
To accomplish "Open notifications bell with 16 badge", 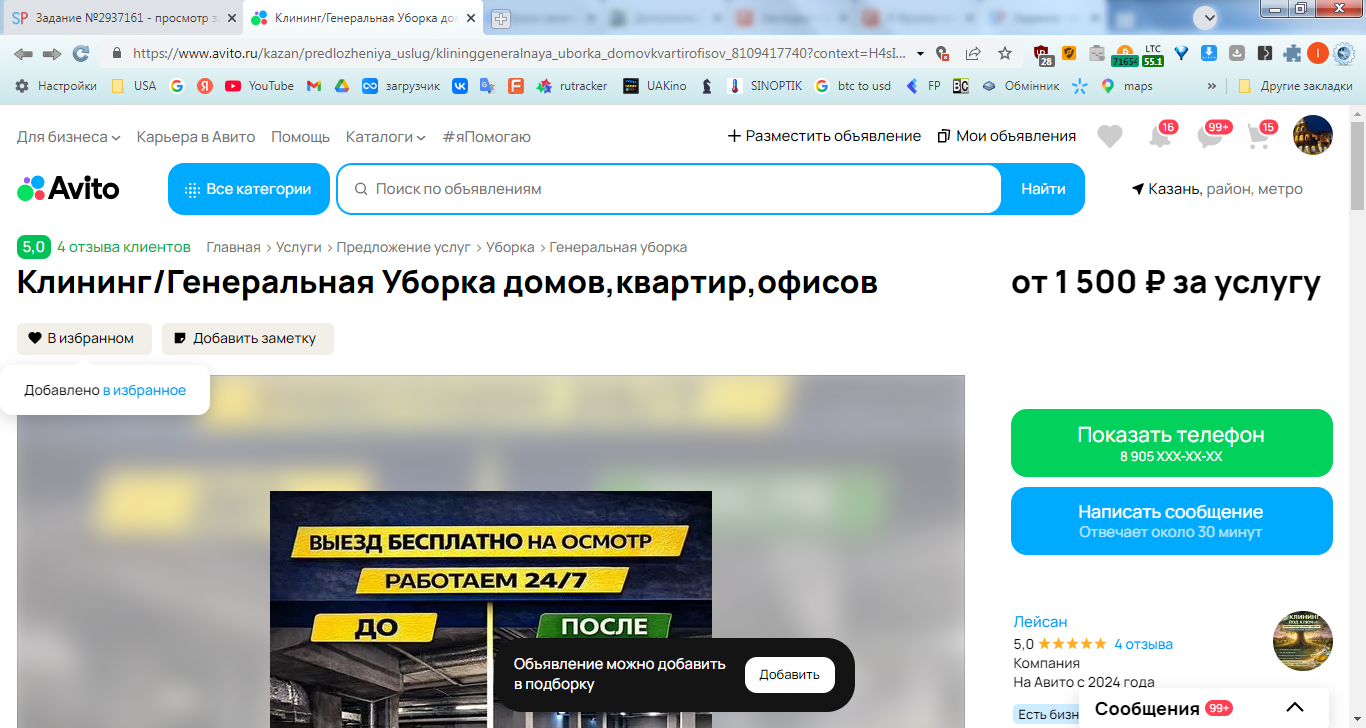I will 1160,137.
